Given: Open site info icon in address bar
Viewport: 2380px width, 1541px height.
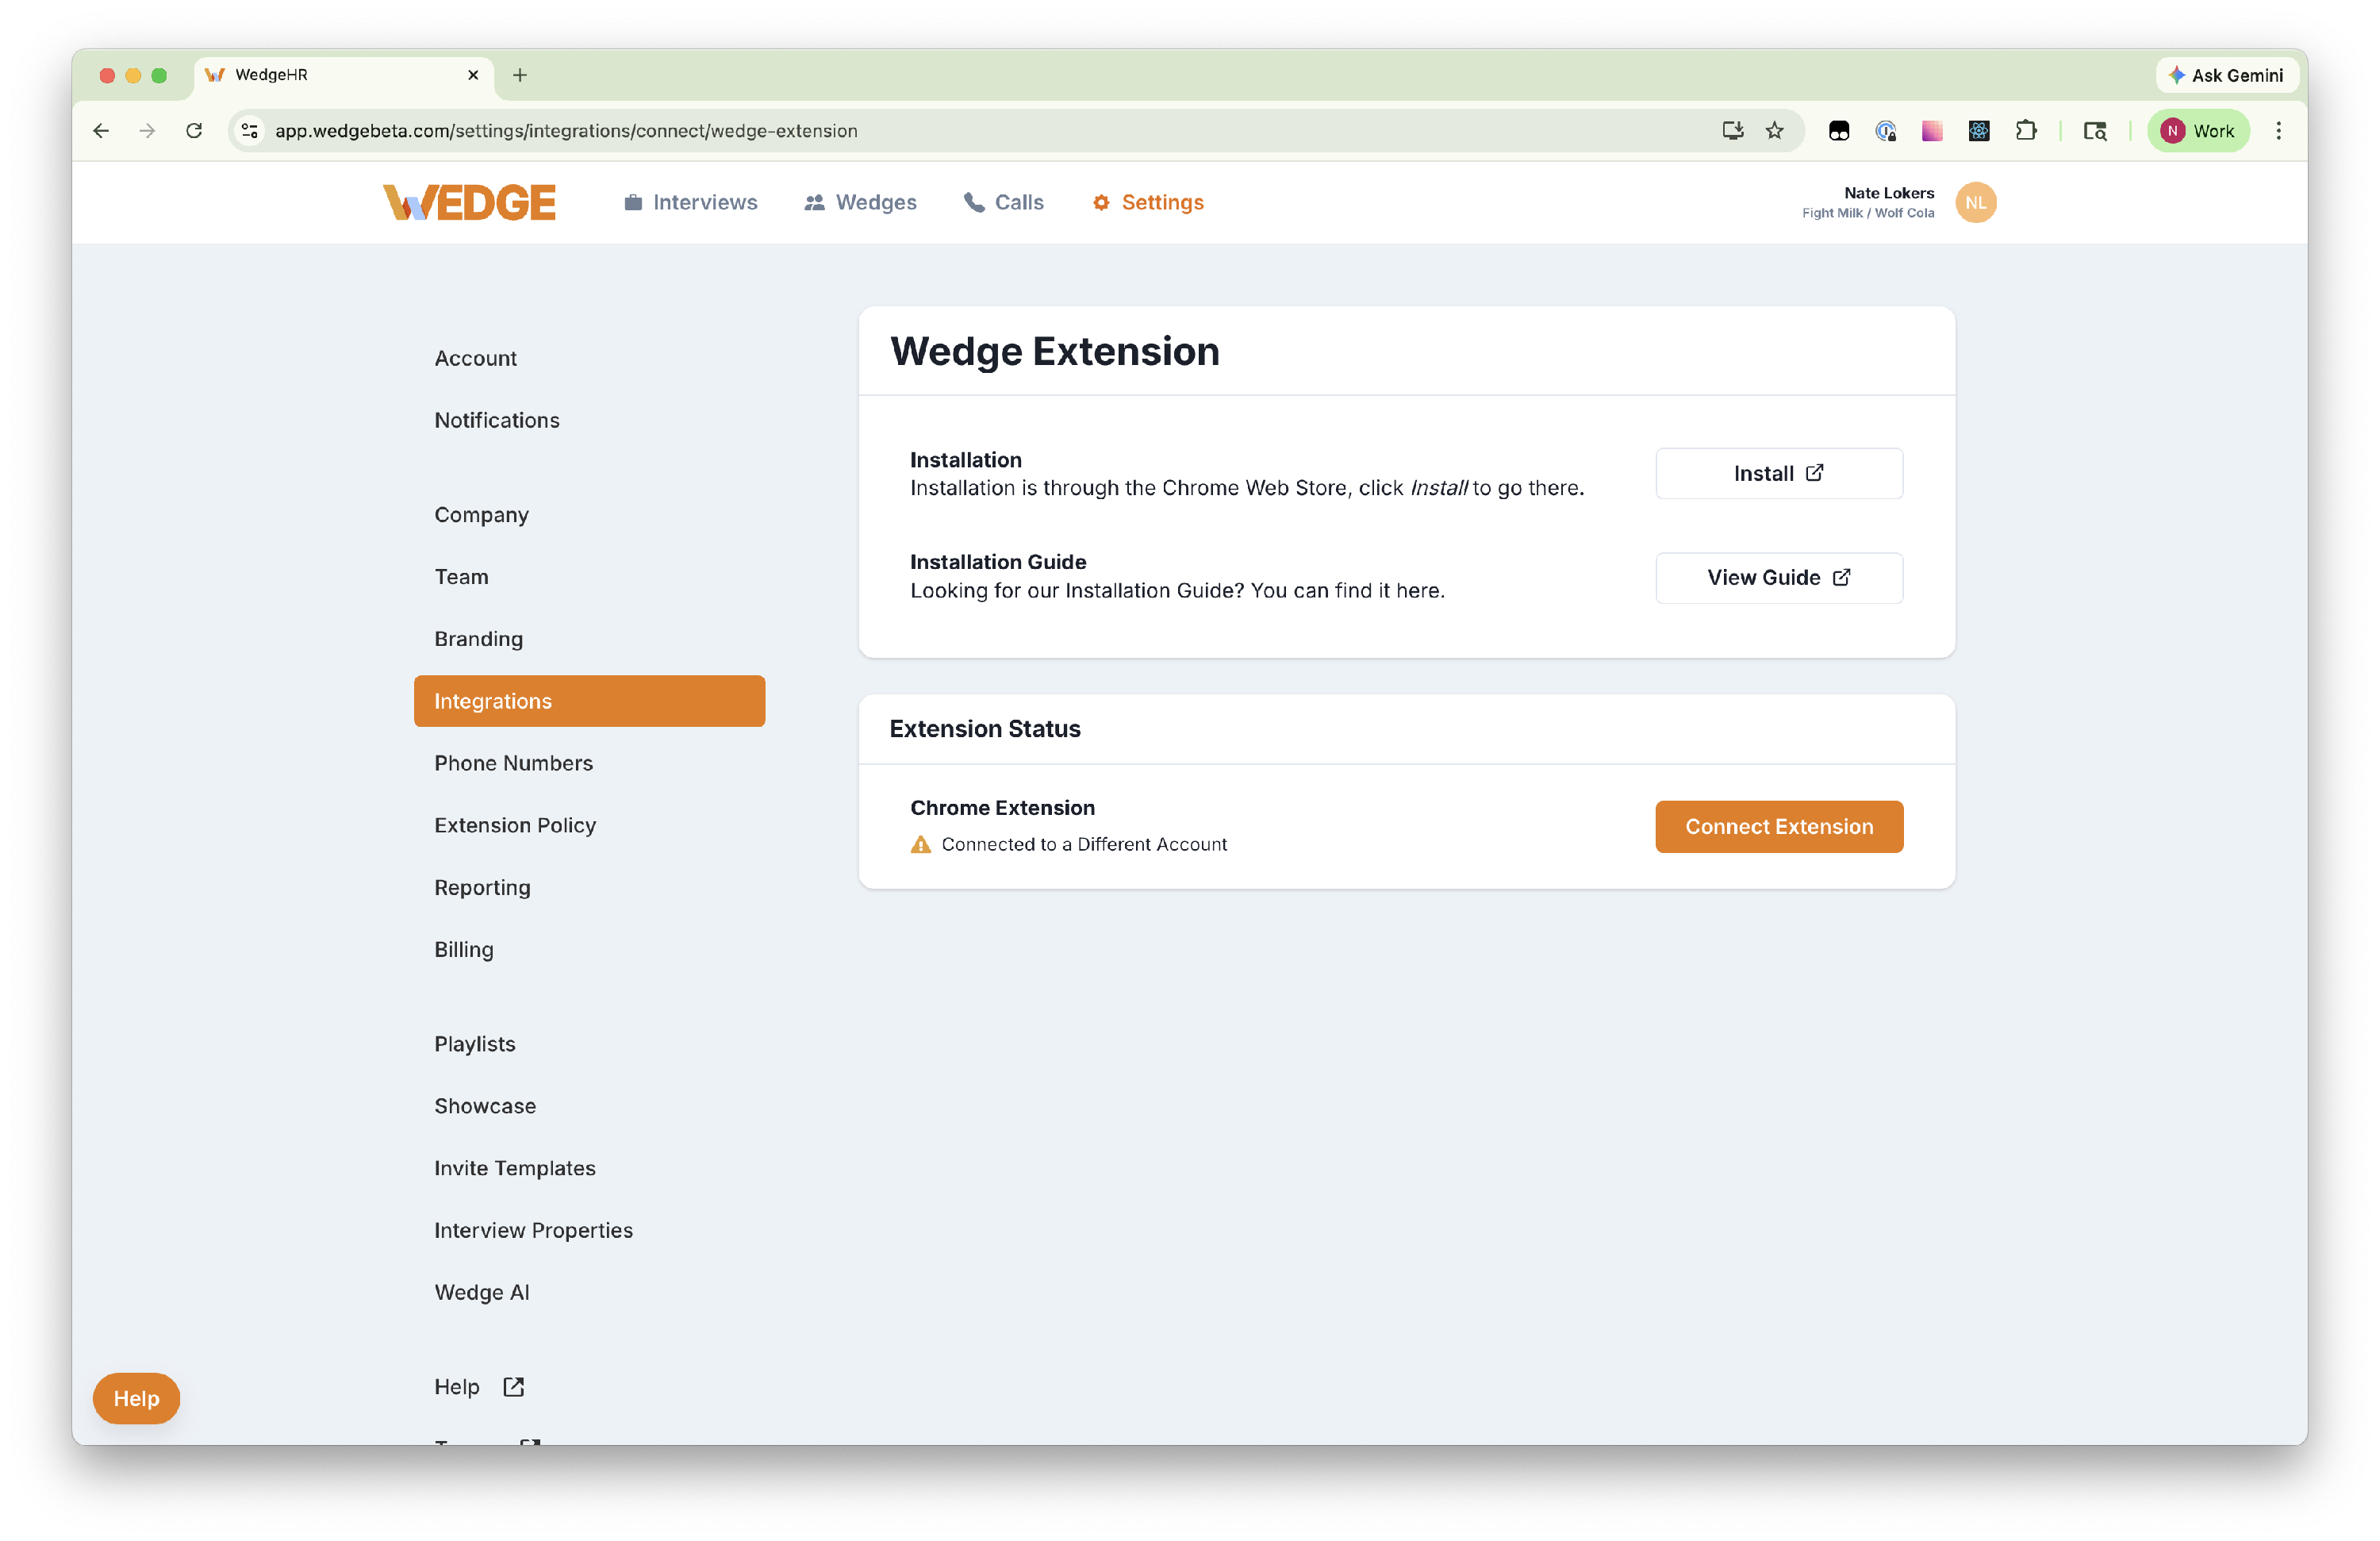Looking at the screenshot, I should coord(250,130).
